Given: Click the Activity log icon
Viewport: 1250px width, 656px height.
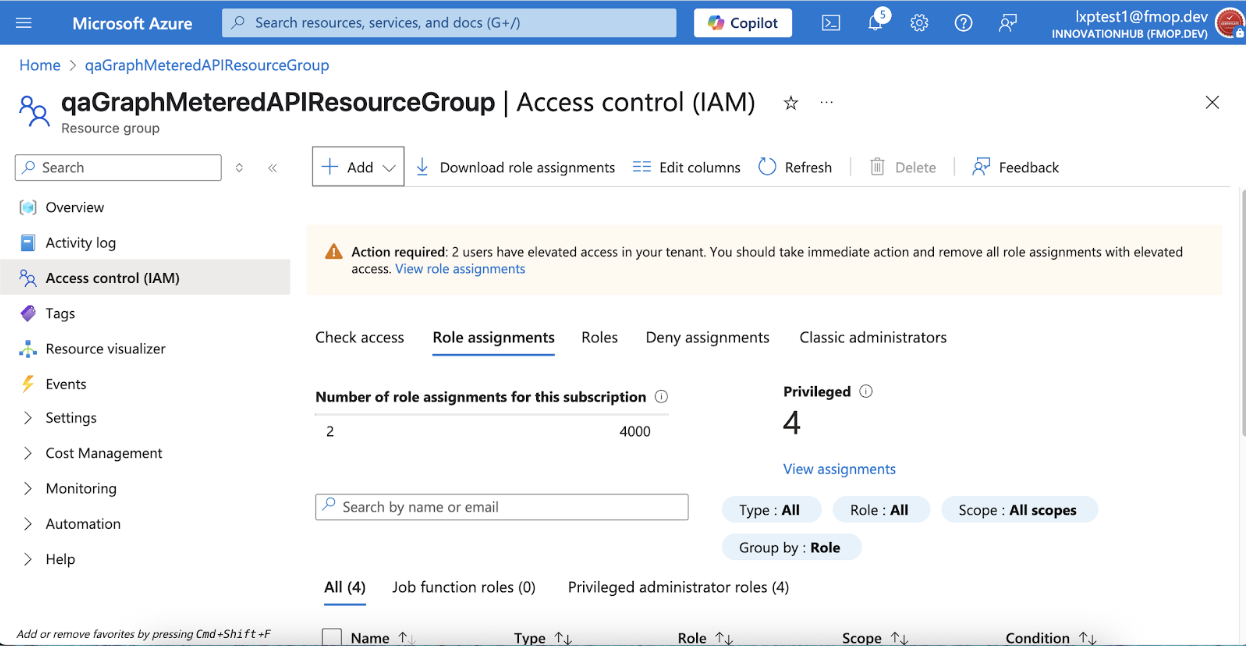Looking at the screenshot, I should tap(28, 242).
